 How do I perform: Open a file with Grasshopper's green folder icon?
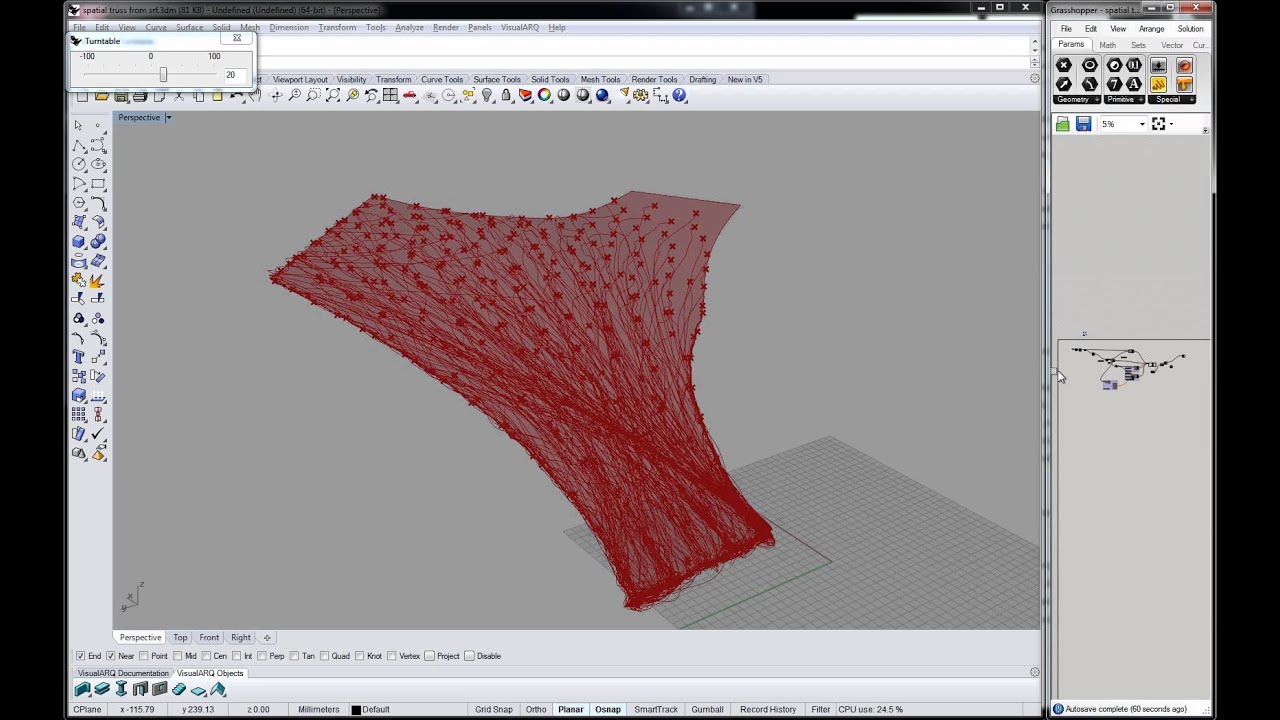pos(1063,124)
